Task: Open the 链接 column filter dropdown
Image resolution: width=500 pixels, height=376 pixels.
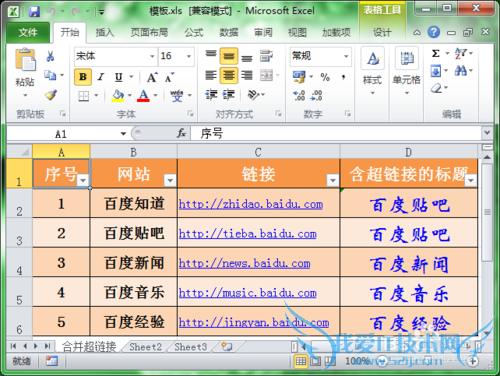Action: 332,180
